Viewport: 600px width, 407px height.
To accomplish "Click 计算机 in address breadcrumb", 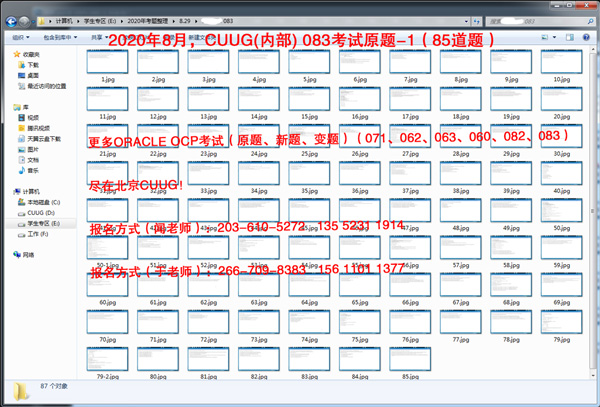I will 64,21.
